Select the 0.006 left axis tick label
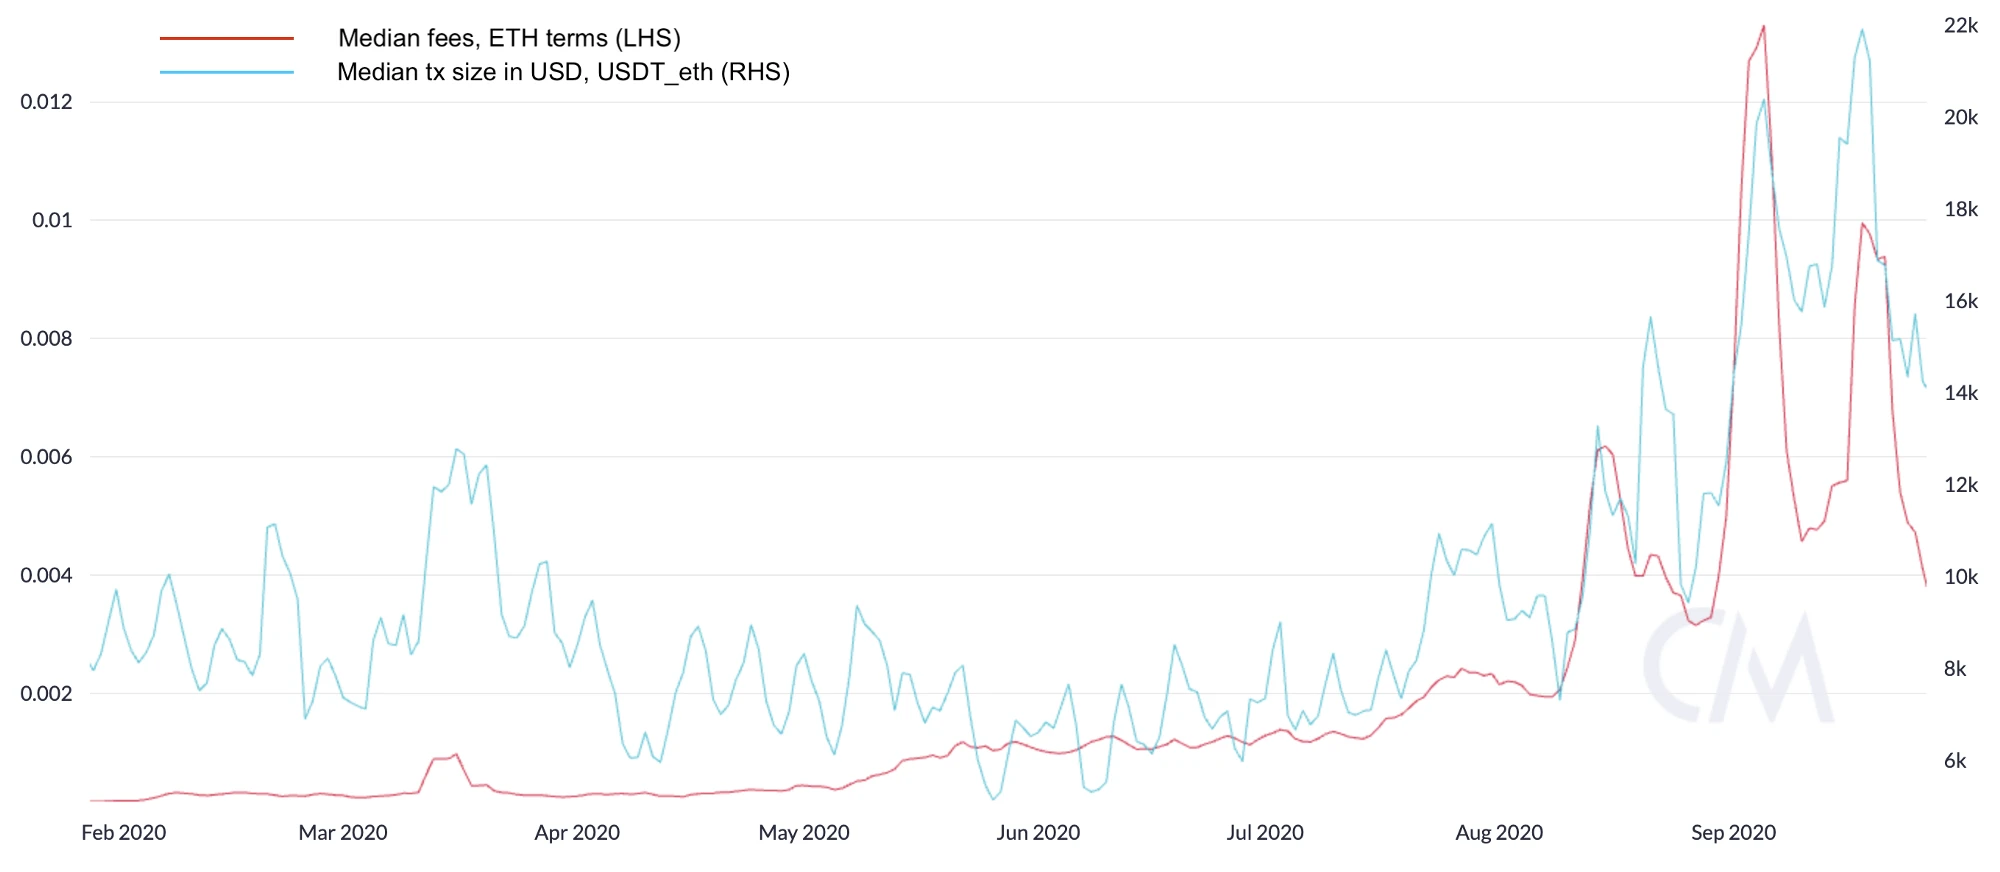2000x872 pixels. click(46, 457)
